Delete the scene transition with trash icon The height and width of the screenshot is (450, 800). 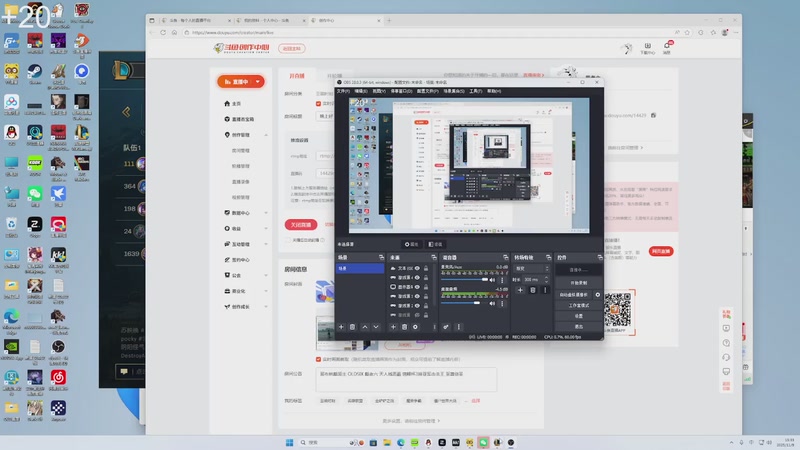533,290
